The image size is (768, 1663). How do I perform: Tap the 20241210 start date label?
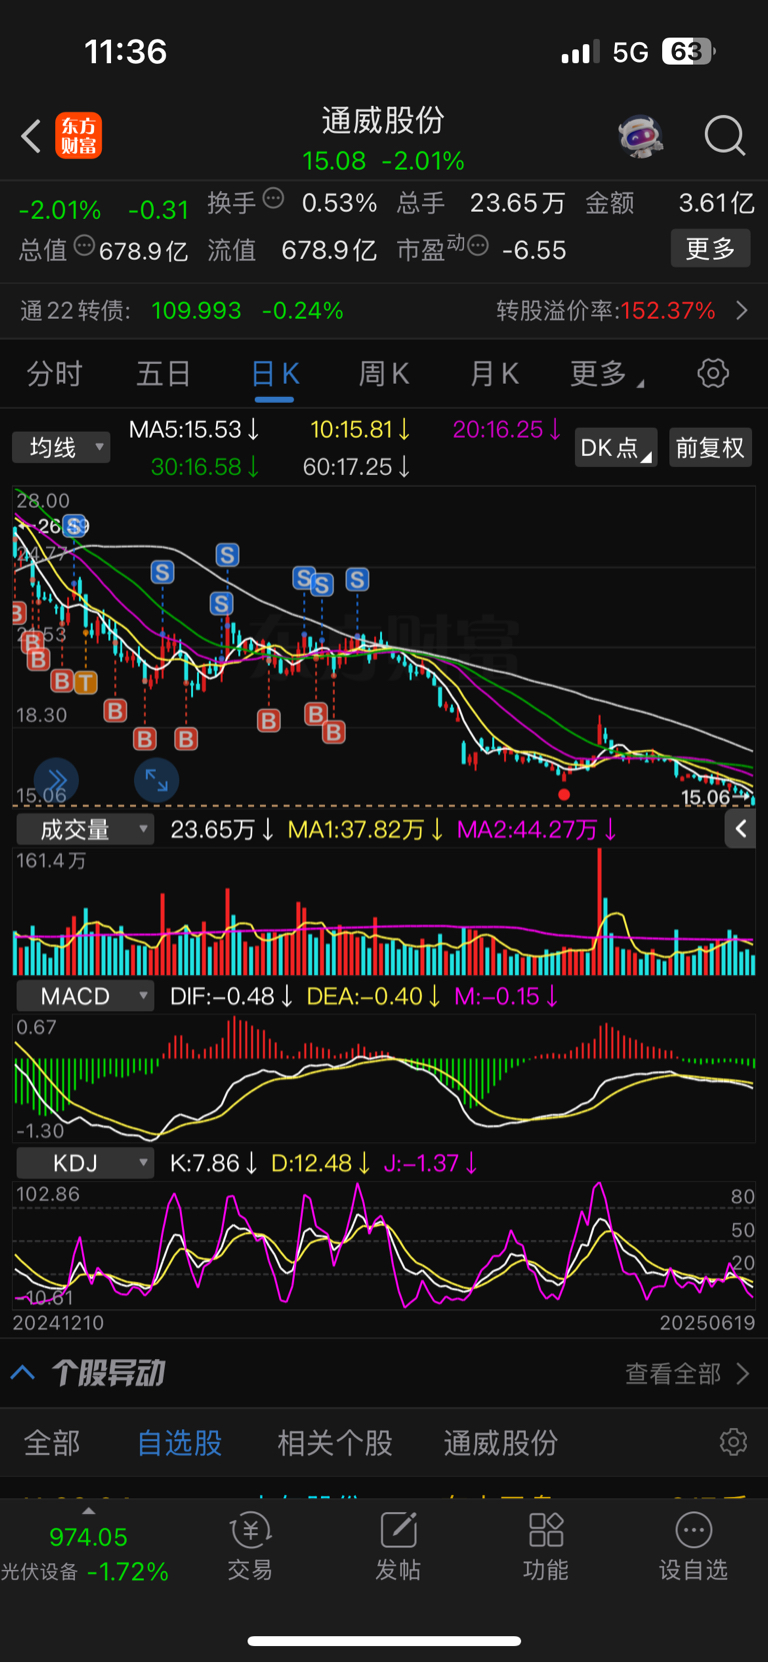click(x=58, y=1323)
